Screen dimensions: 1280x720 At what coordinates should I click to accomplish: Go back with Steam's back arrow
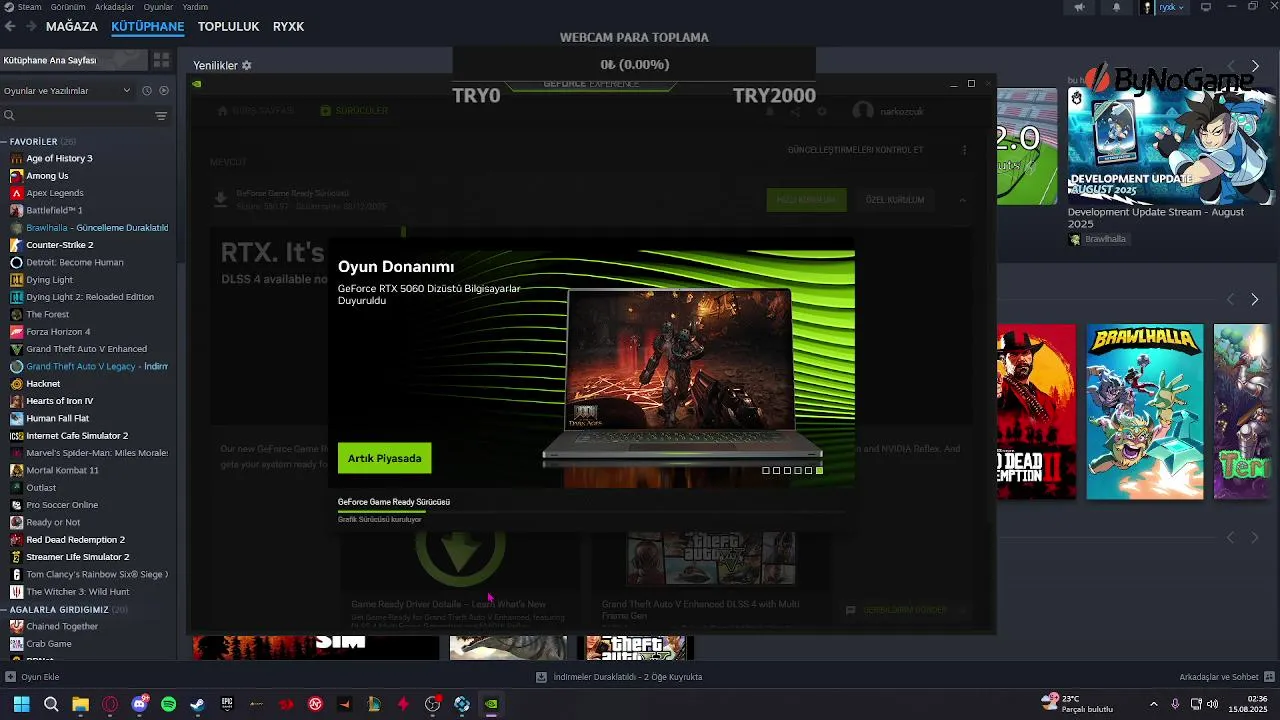(10, 27)
